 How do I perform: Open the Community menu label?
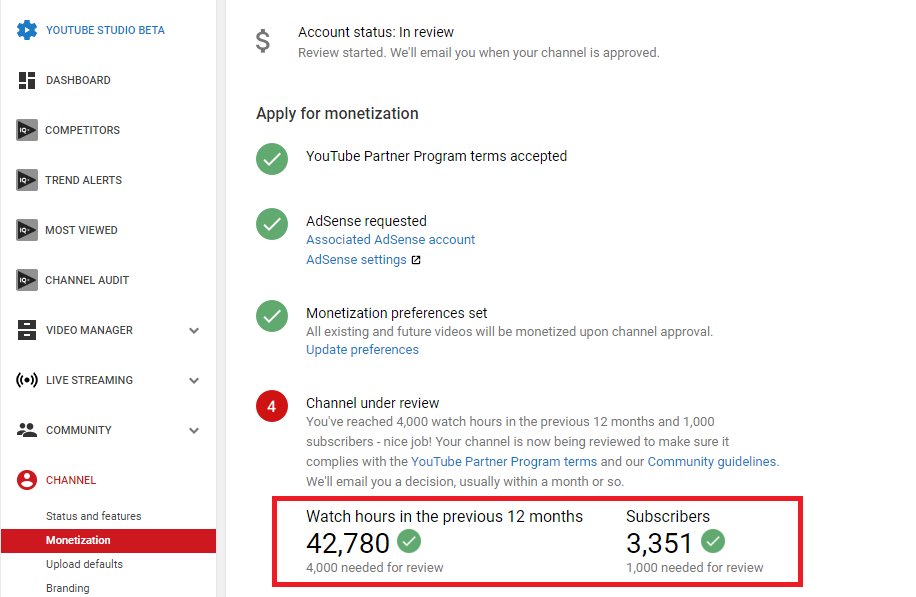[x=79, y=430]
